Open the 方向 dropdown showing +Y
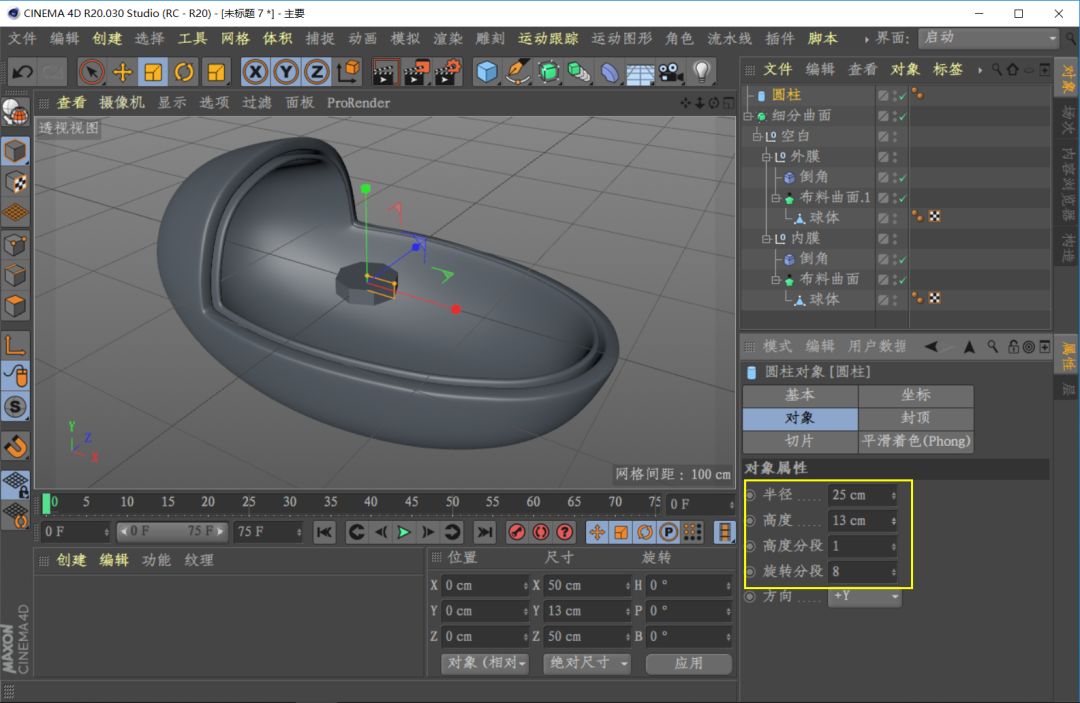 coord(865,596)
